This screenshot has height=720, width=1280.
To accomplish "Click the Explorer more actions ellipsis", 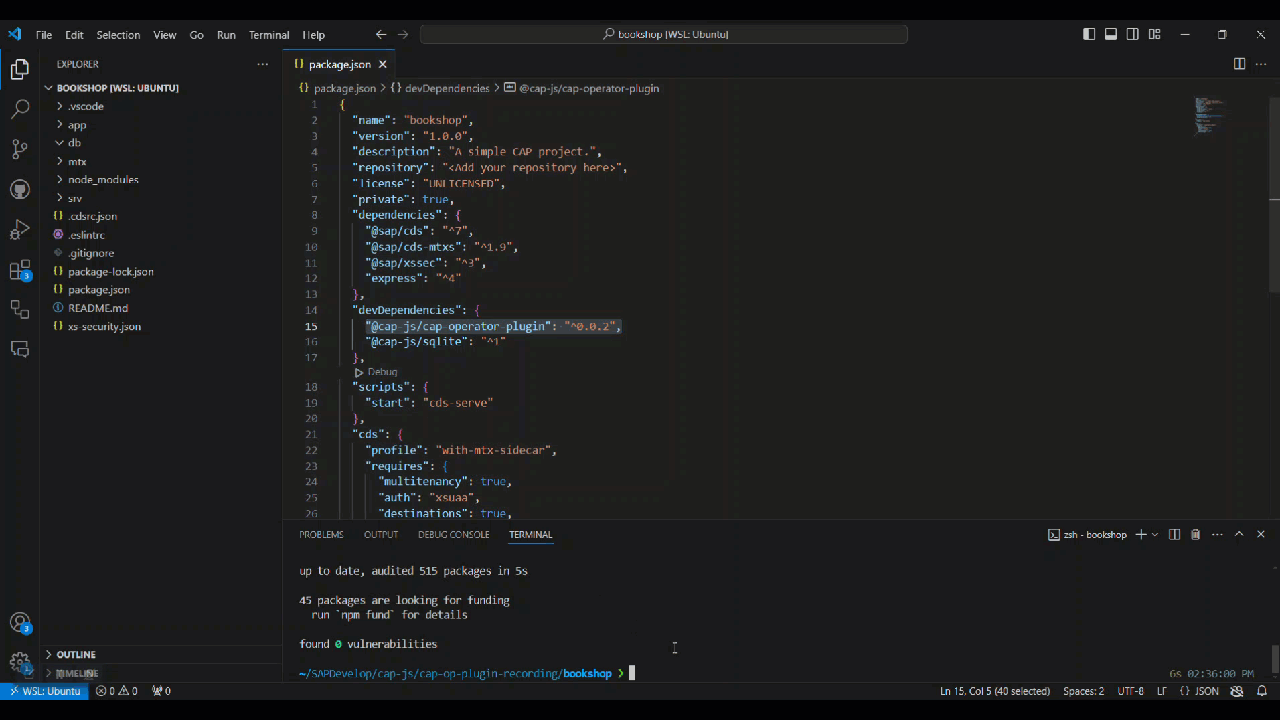I will point(263,64).
